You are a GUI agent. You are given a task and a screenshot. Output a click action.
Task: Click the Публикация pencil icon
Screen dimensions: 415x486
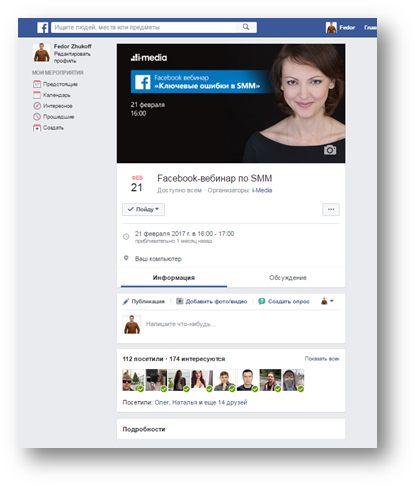click(126, 302)
